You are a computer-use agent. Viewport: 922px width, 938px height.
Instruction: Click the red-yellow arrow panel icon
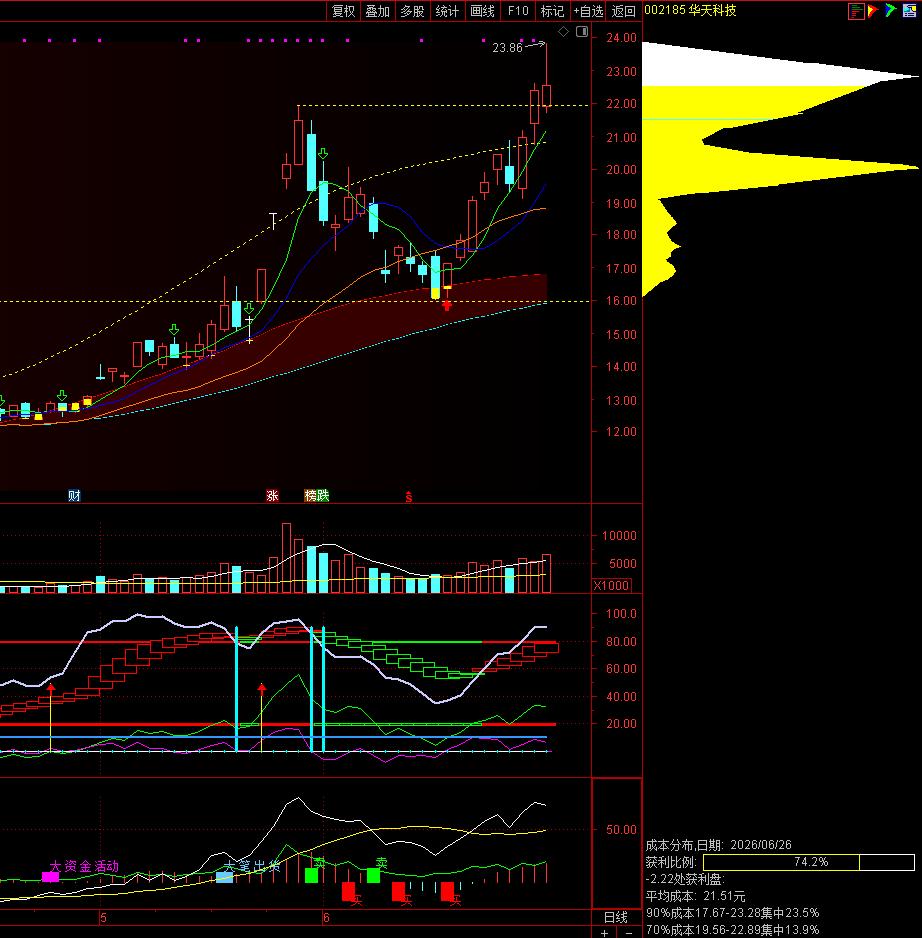point(873,11)
